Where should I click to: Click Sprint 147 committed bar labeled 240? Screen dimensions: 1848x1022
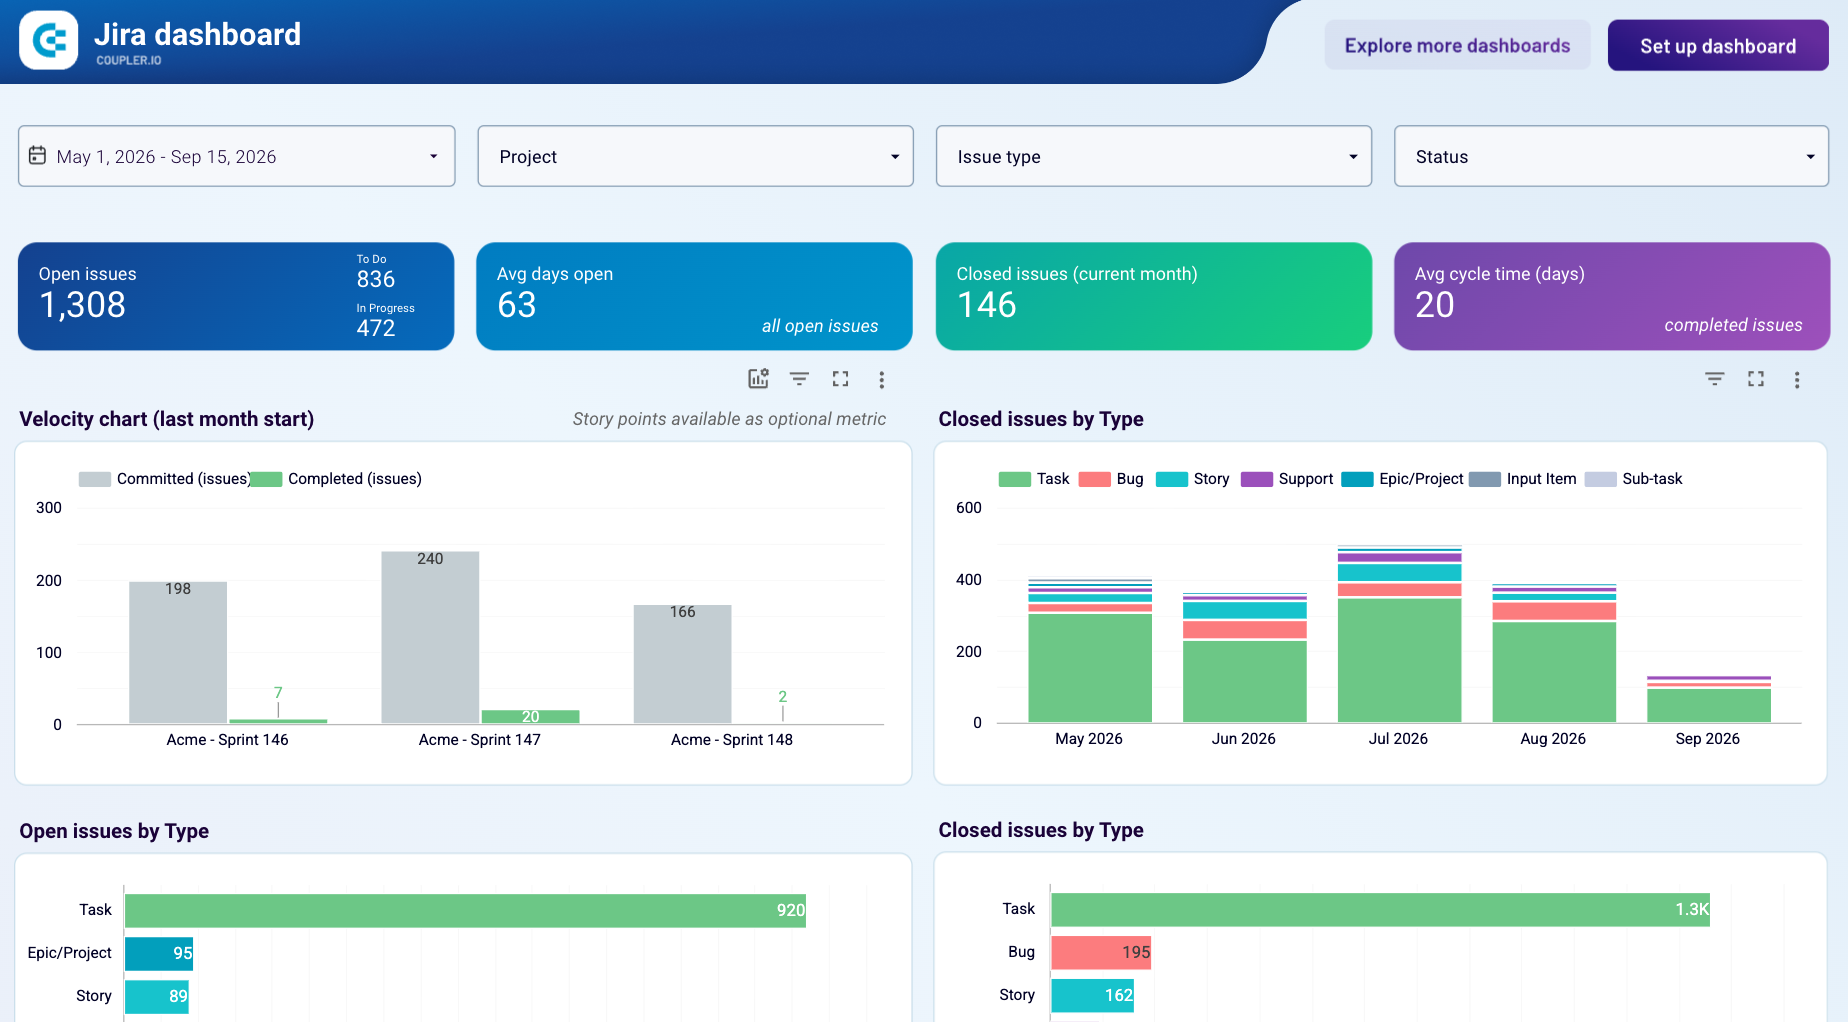click(430, 637)
